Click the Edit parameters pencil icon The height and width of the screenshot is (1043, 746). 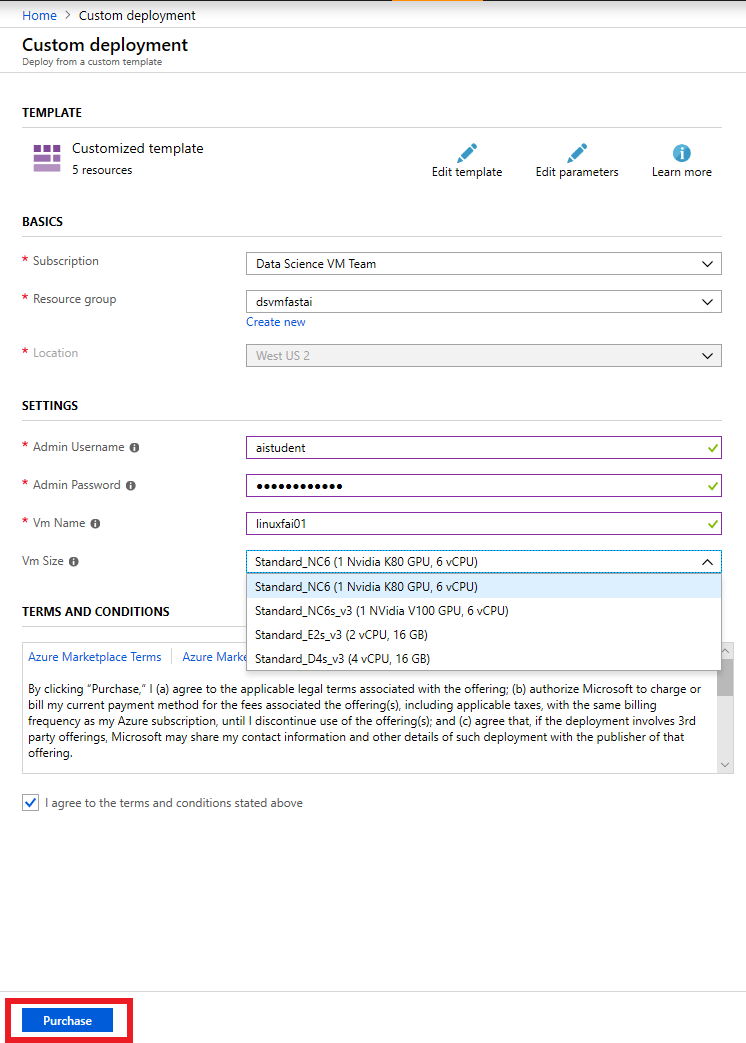coord(577,153)
